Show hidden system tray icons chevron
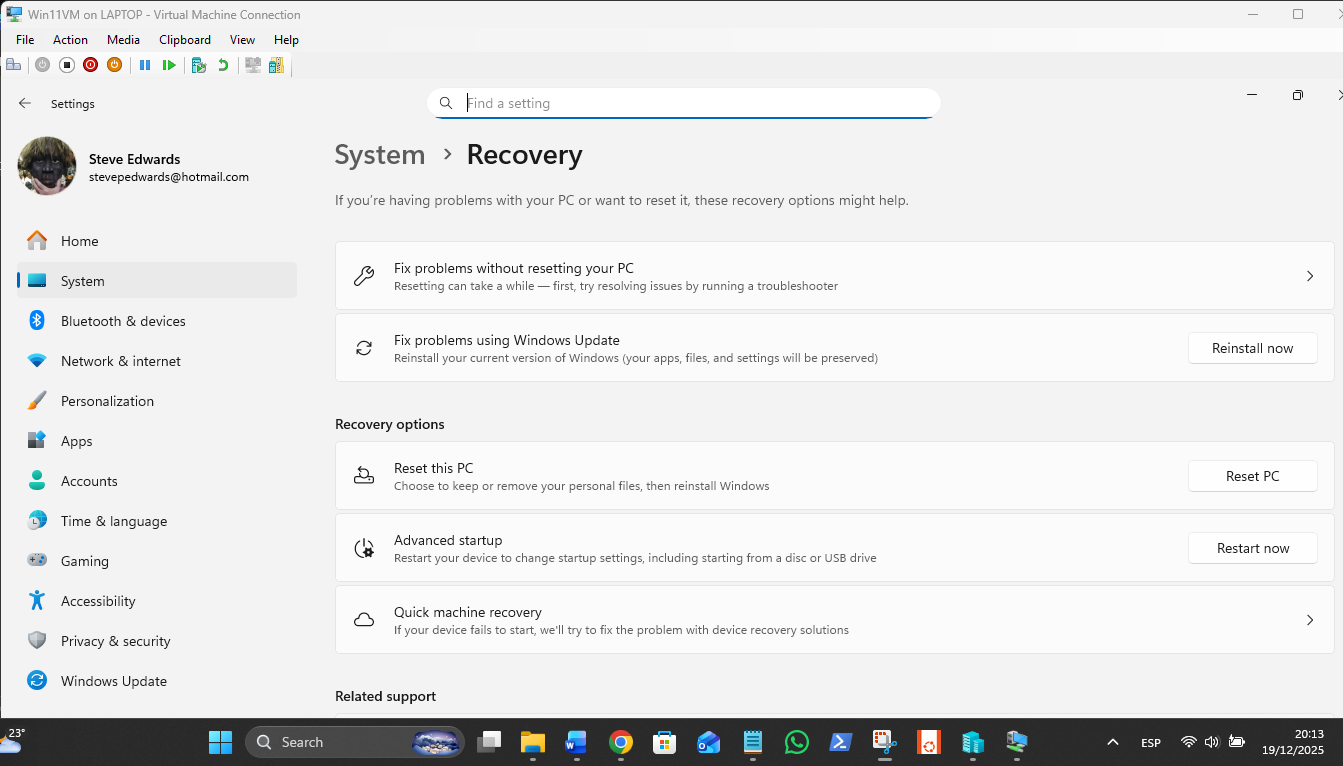This screenshot has height=766, width=1343. pyautogui.click(x=1112, y=742)
